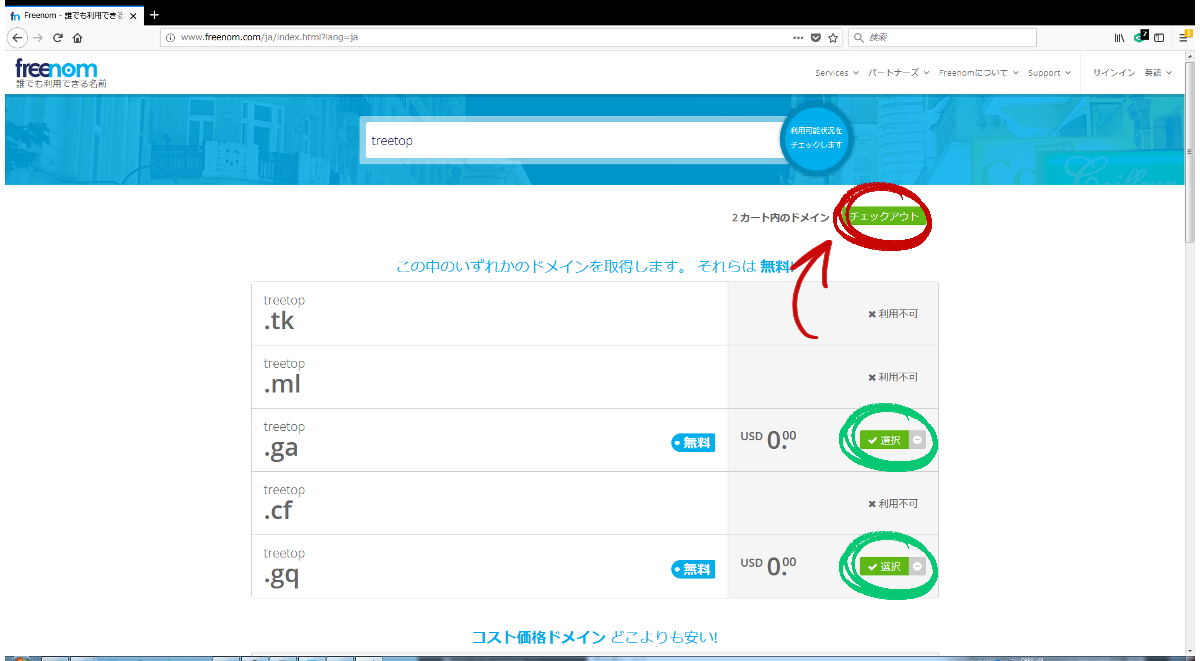Viewport: 1200px width, 661px height.
Task: Expand the パートナーズ menu
Action: click(899, 73)
